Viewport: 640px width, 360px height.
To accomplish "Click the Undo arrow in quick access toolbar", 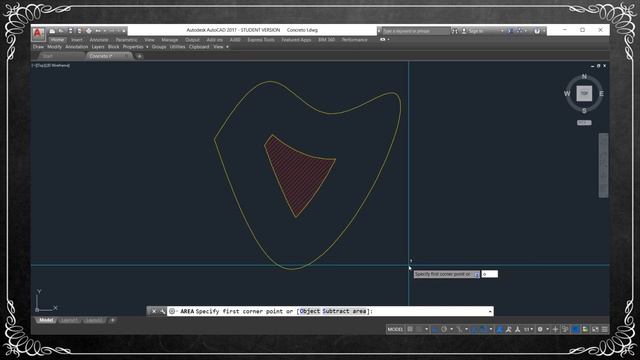I will [98, 31].
